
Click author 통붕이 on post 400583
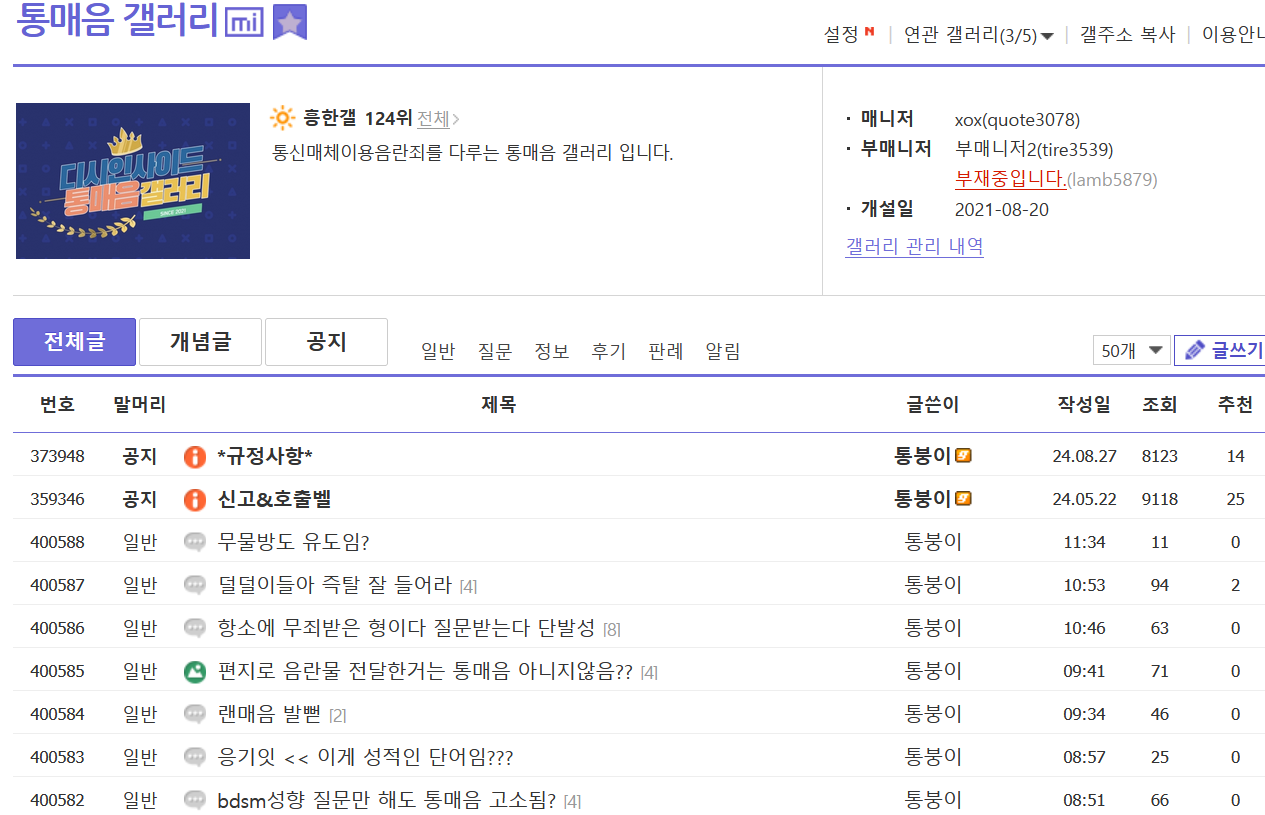(933, 757)
